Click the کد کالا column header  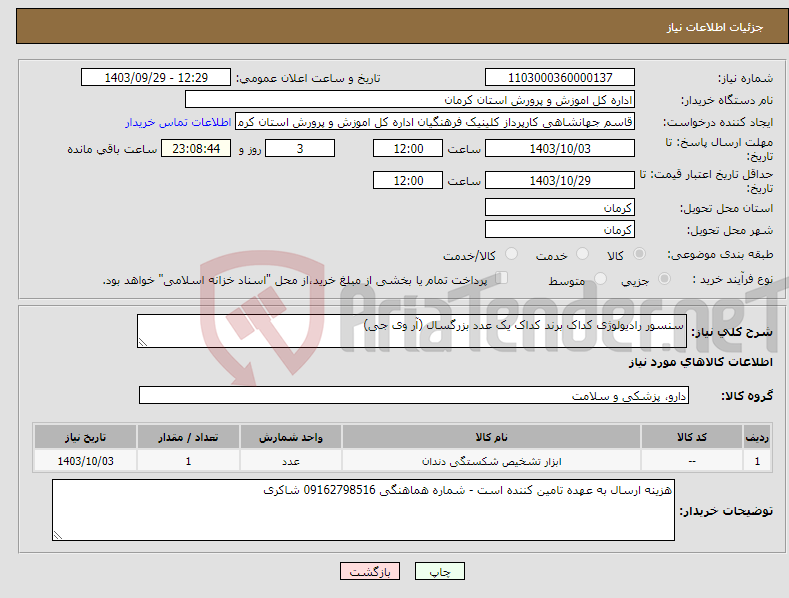point(692,437)
